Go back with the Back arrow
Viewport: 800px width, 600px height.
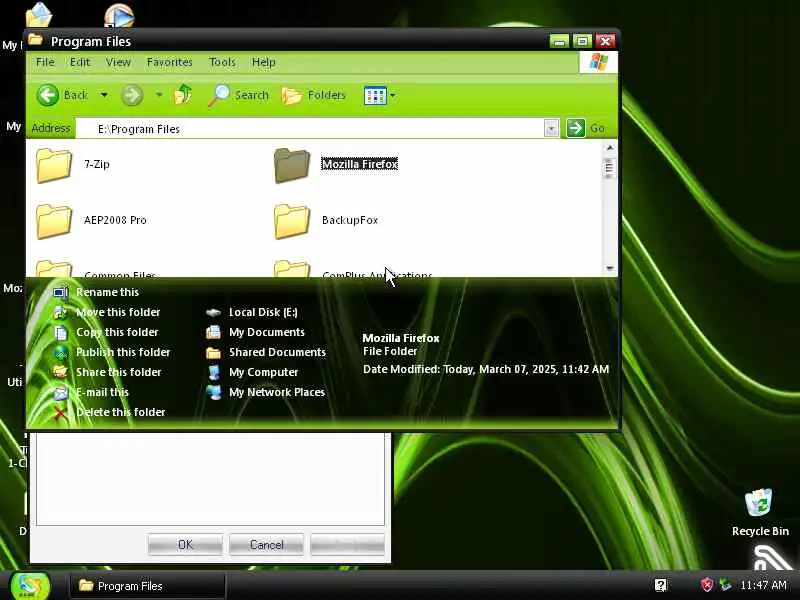48,95
